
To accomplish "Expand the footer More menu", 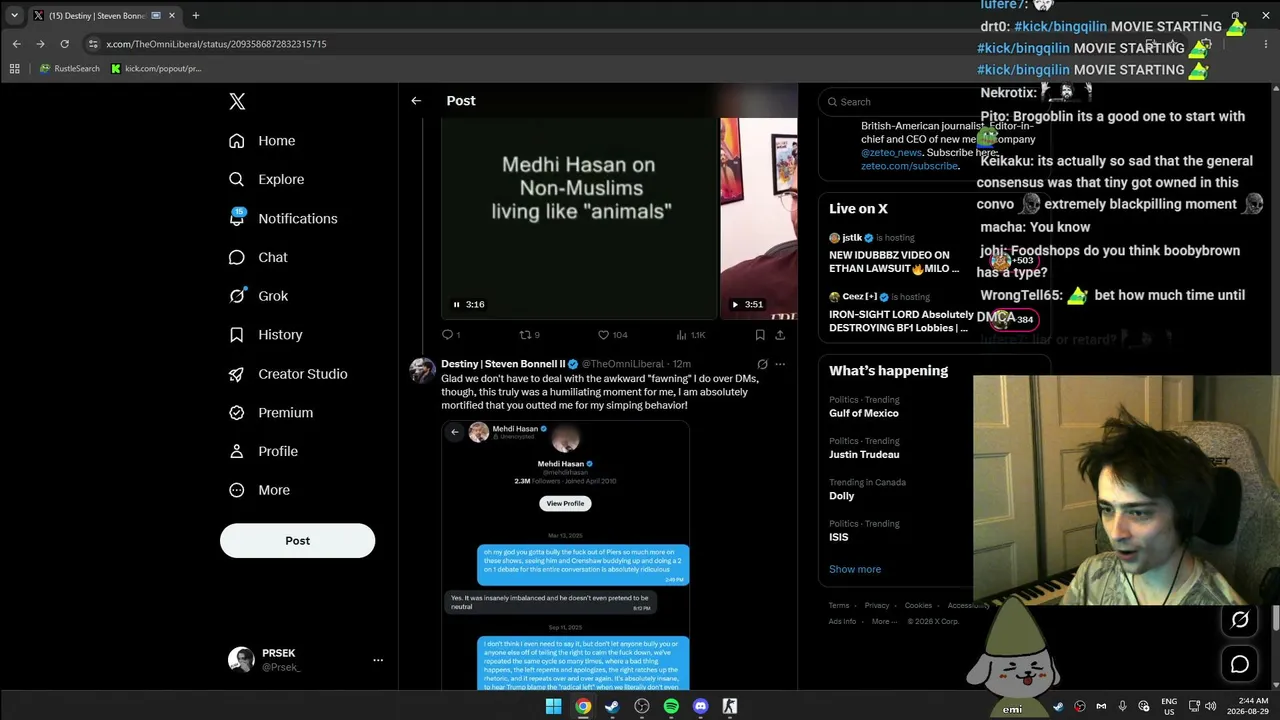I will click(883, 621).
